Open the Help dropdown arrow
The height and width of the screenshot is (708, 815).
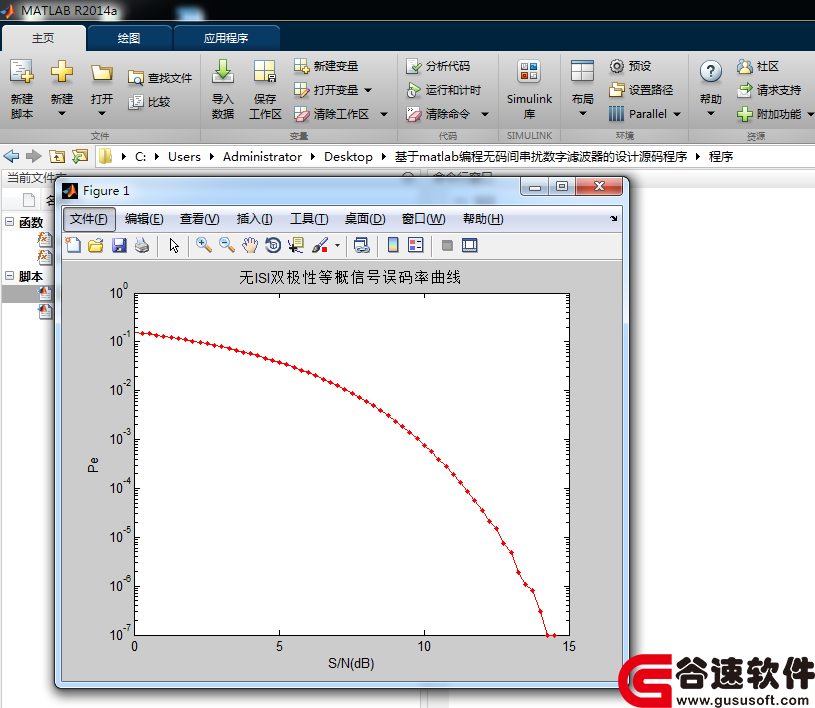click(x=711, y=113)
